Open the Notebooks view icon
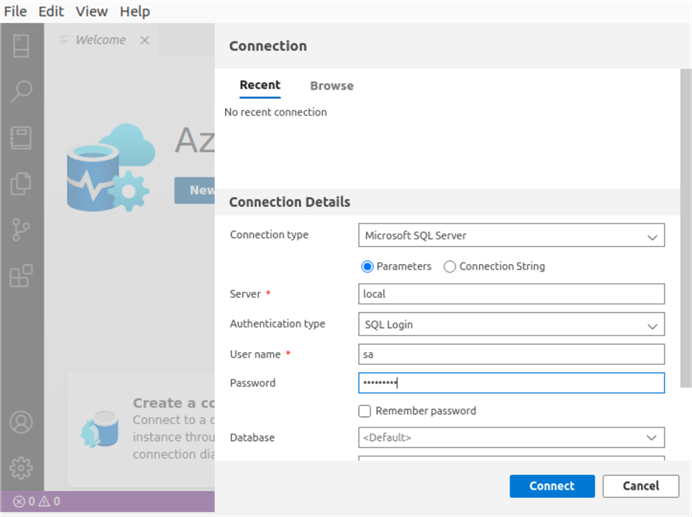 tap(21, 138)
